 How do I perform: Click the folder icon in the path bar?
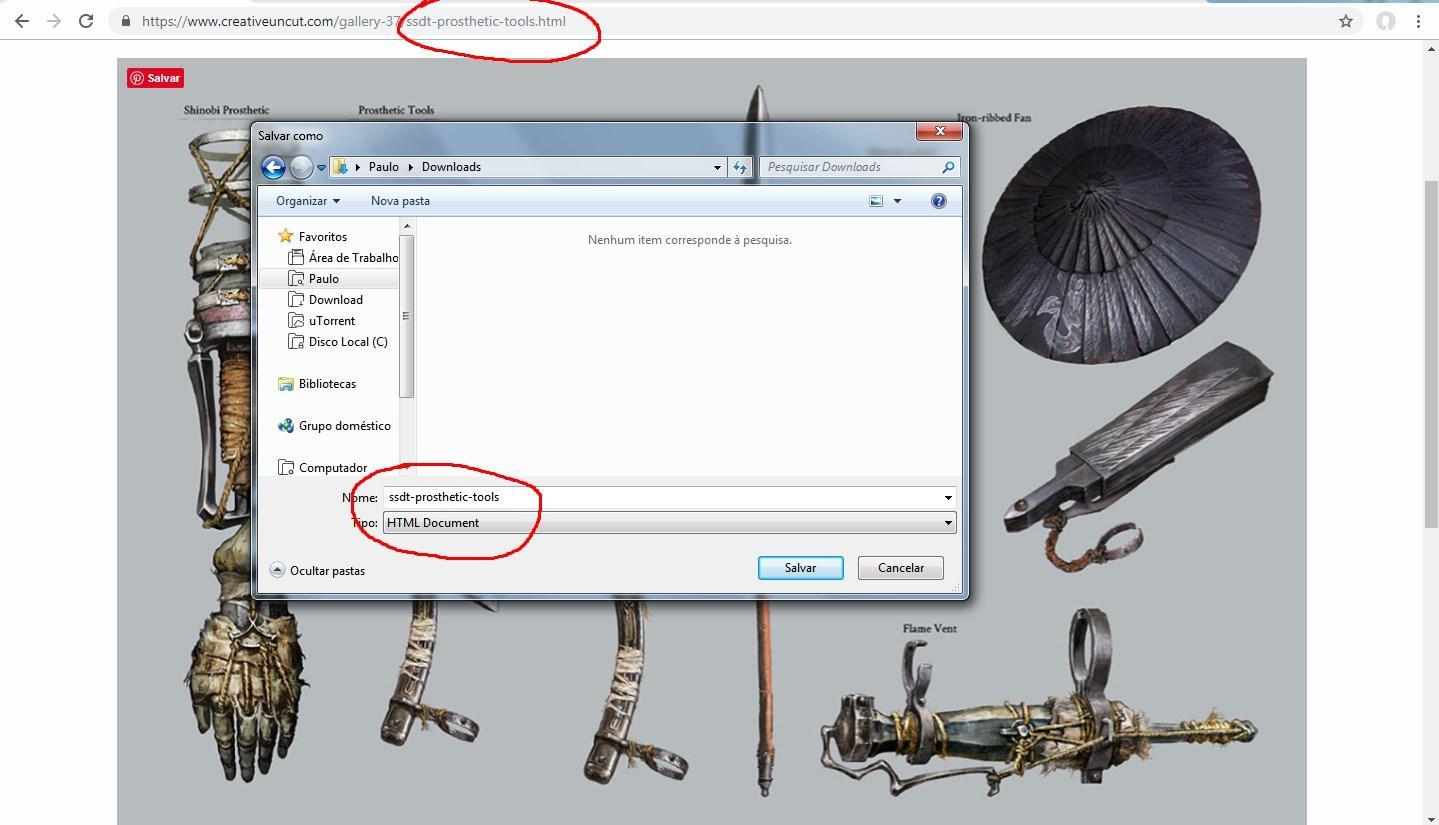(340, 167)
